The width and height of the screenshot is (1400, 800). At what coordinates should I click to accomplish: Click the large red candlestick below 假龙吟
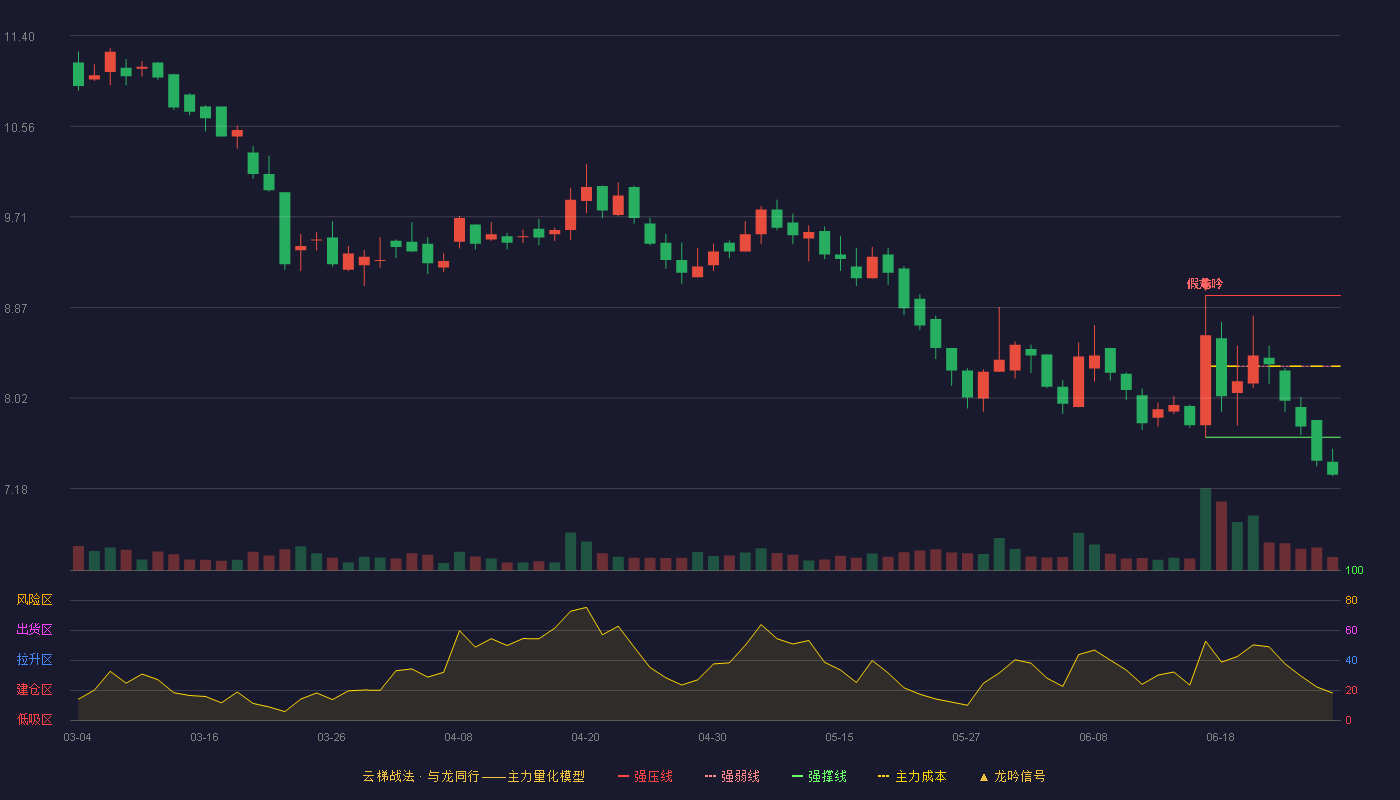1205,380
